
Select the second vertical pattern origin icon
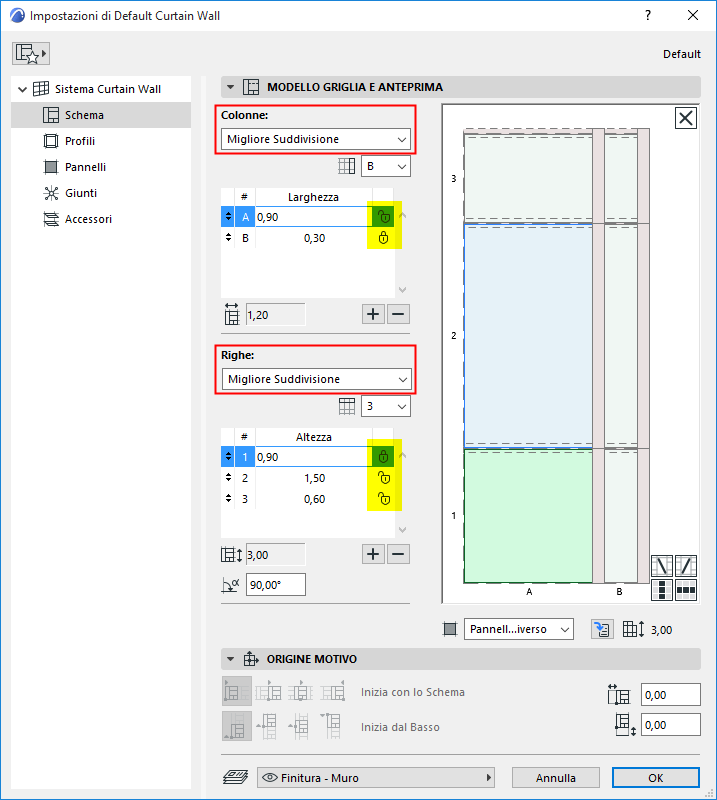(x=268, y=726)
